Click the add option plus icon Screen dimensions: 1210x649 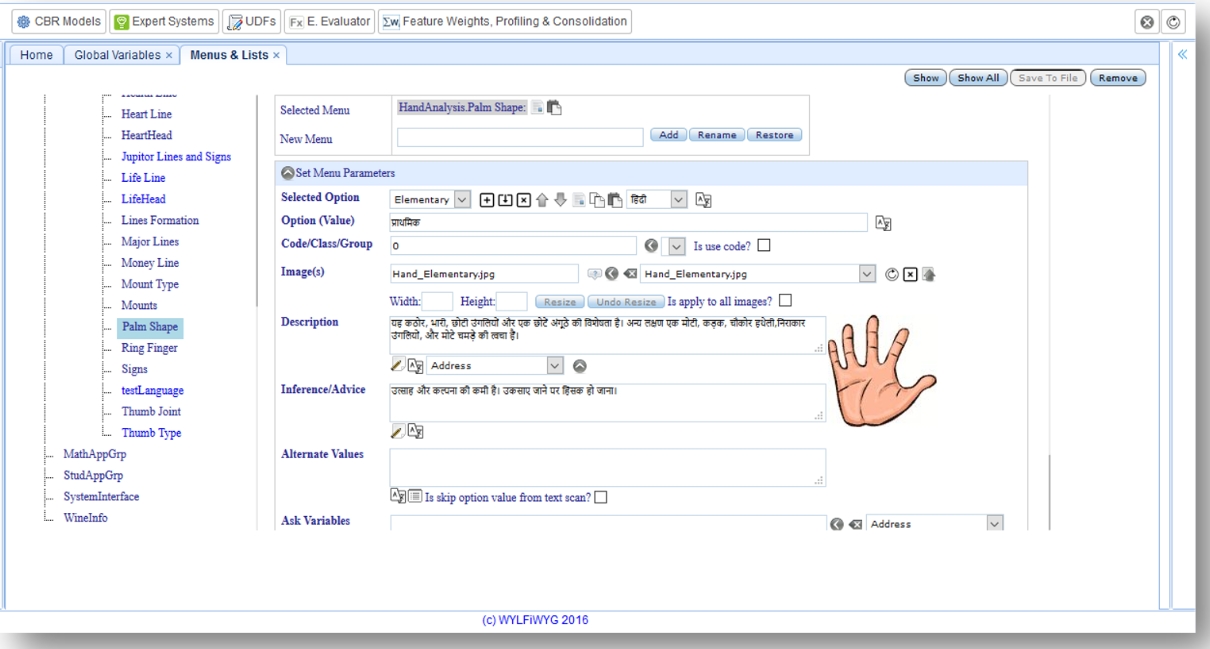(x=487, y=199)
